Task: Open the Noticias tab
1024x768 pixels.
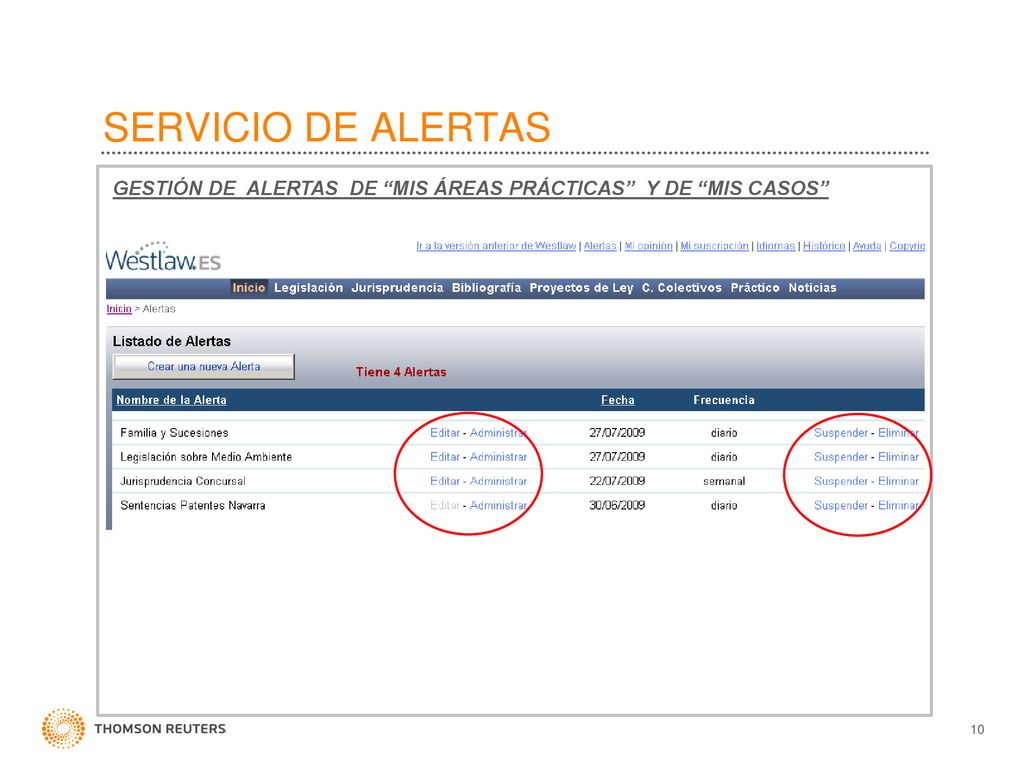Action: (x=812, y=288)
